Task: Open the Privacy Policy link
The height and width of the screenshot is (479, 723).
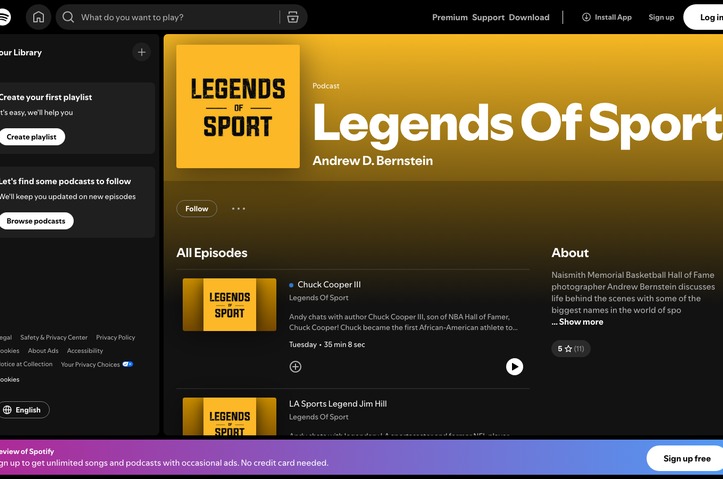Action: [x=115, y=337]
